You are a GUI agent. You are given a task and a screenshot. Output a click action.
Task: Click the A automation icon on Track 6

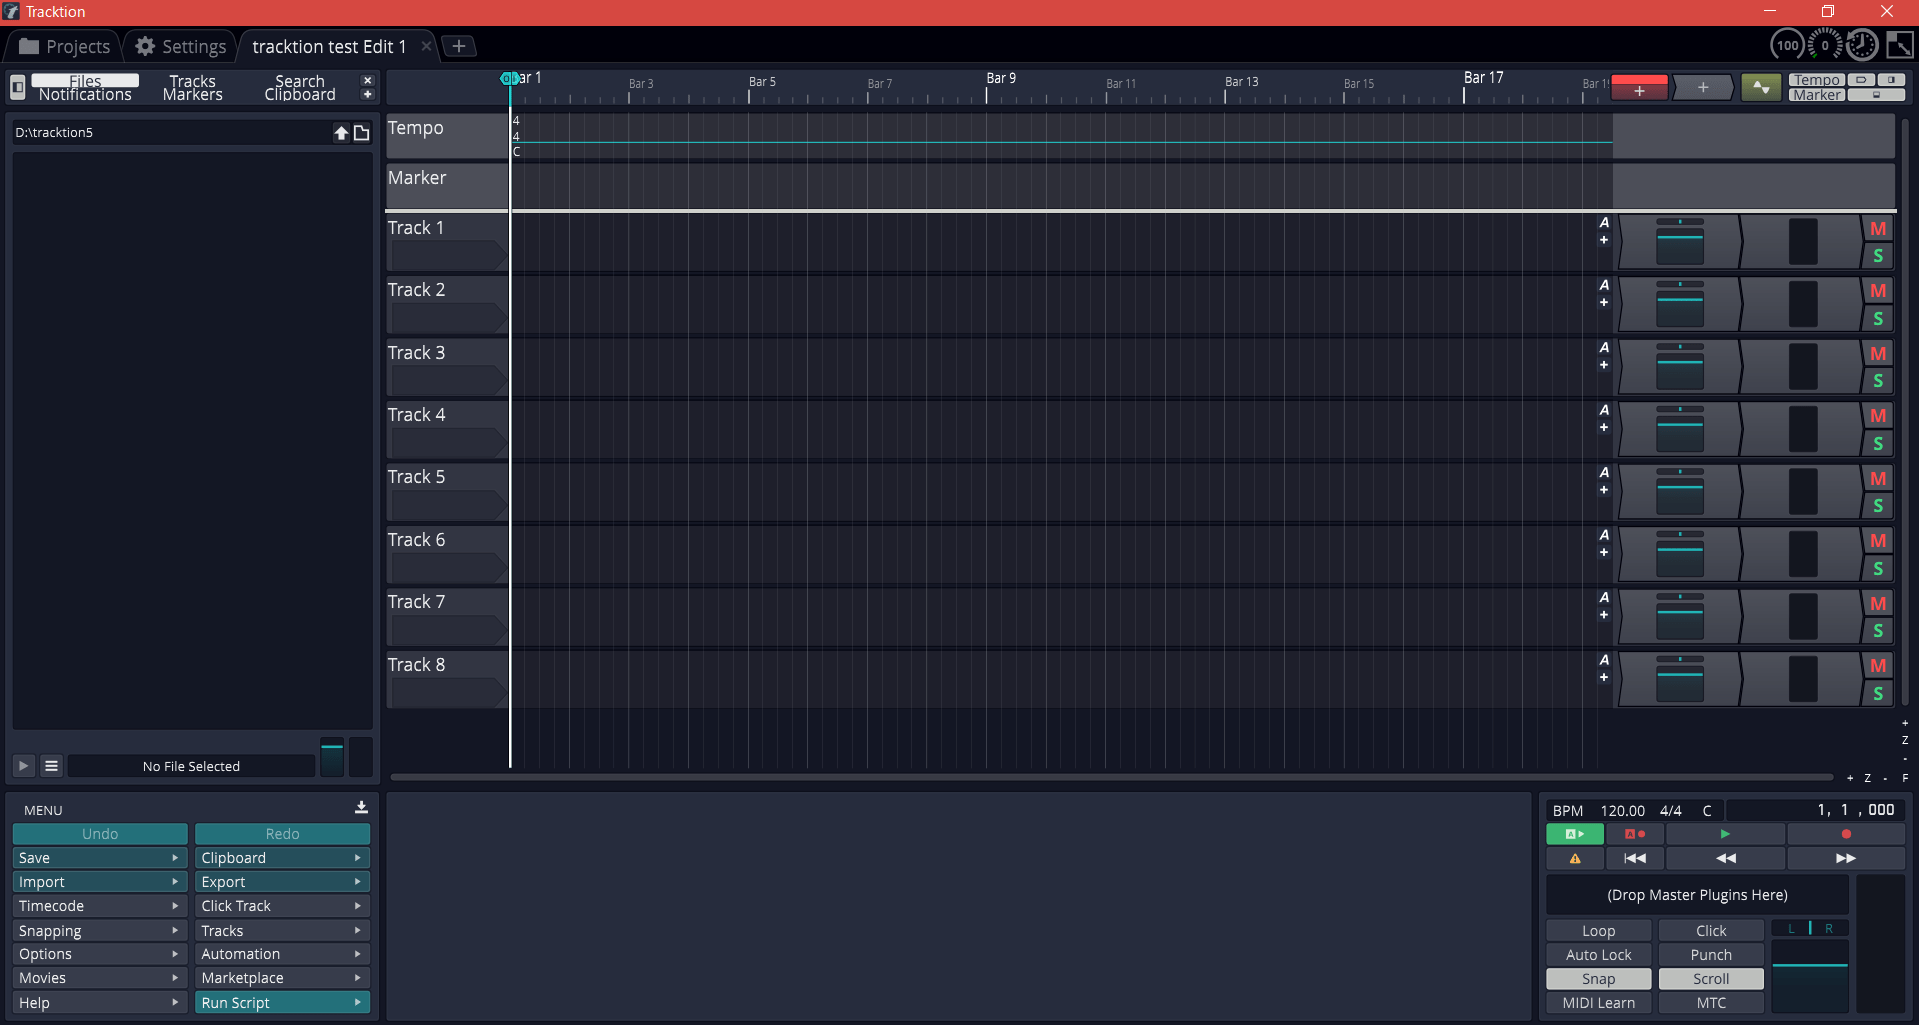[x=1604, y=535]
